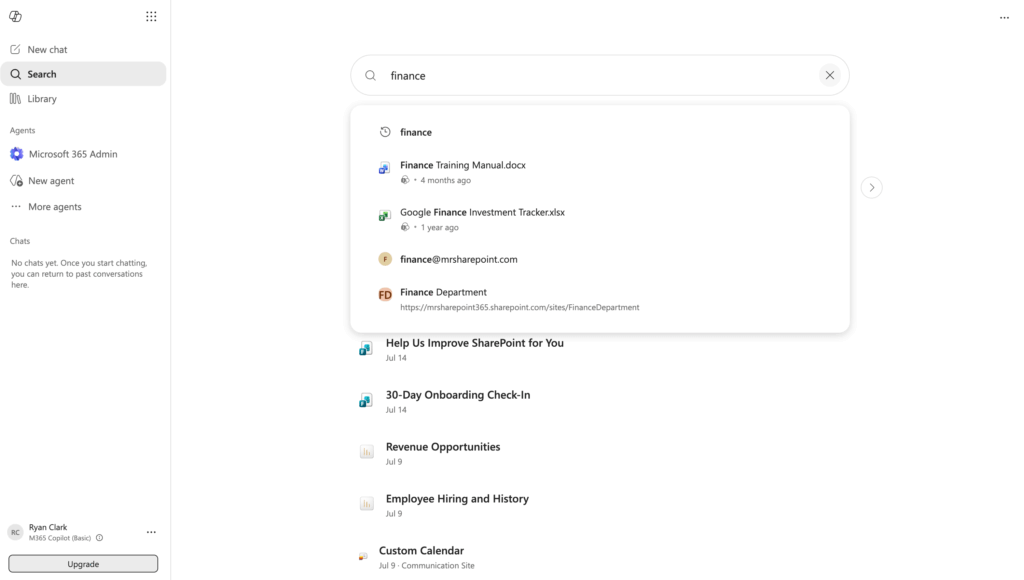
Task: Open Custom Calendar result
Action: click(x=421, y=551)
